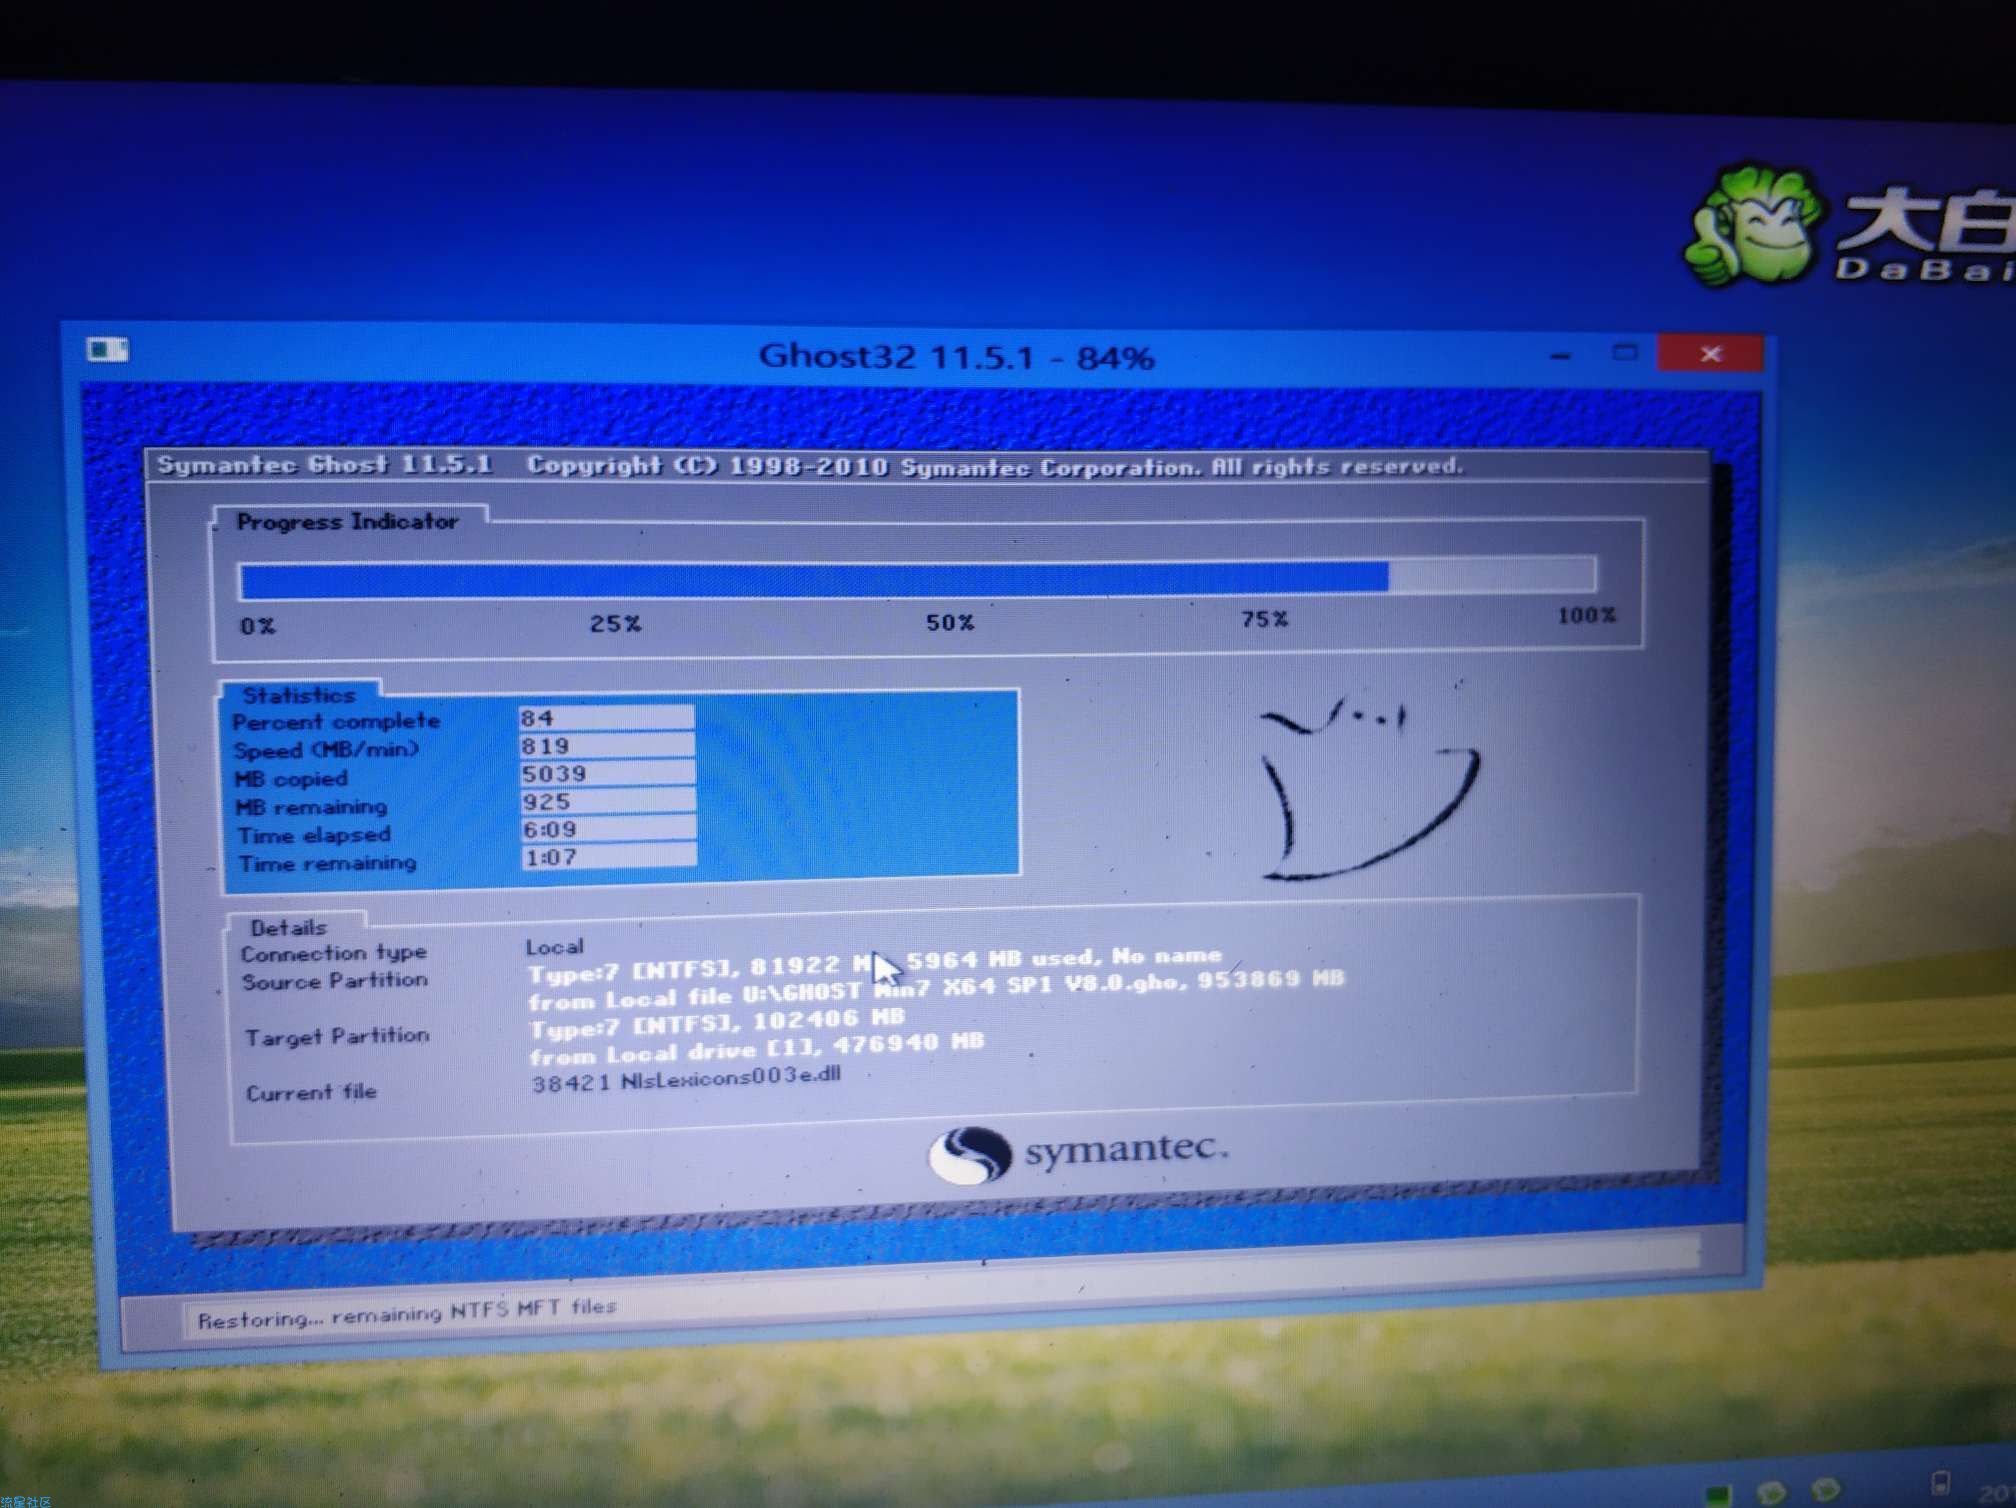Click the Source Partition label
The width and height of the screenshot is (2016, 1508).
(x=334, y=981)
